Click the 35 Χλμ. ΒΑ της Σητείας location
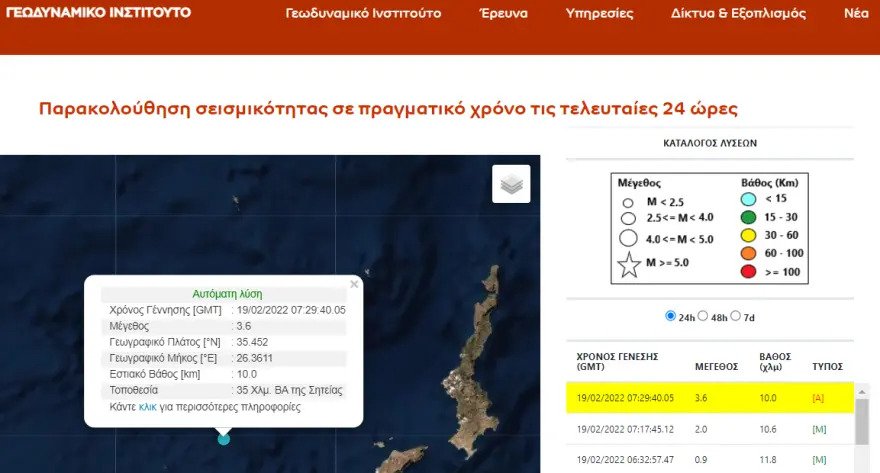The image size is (880, 473). 289,390
